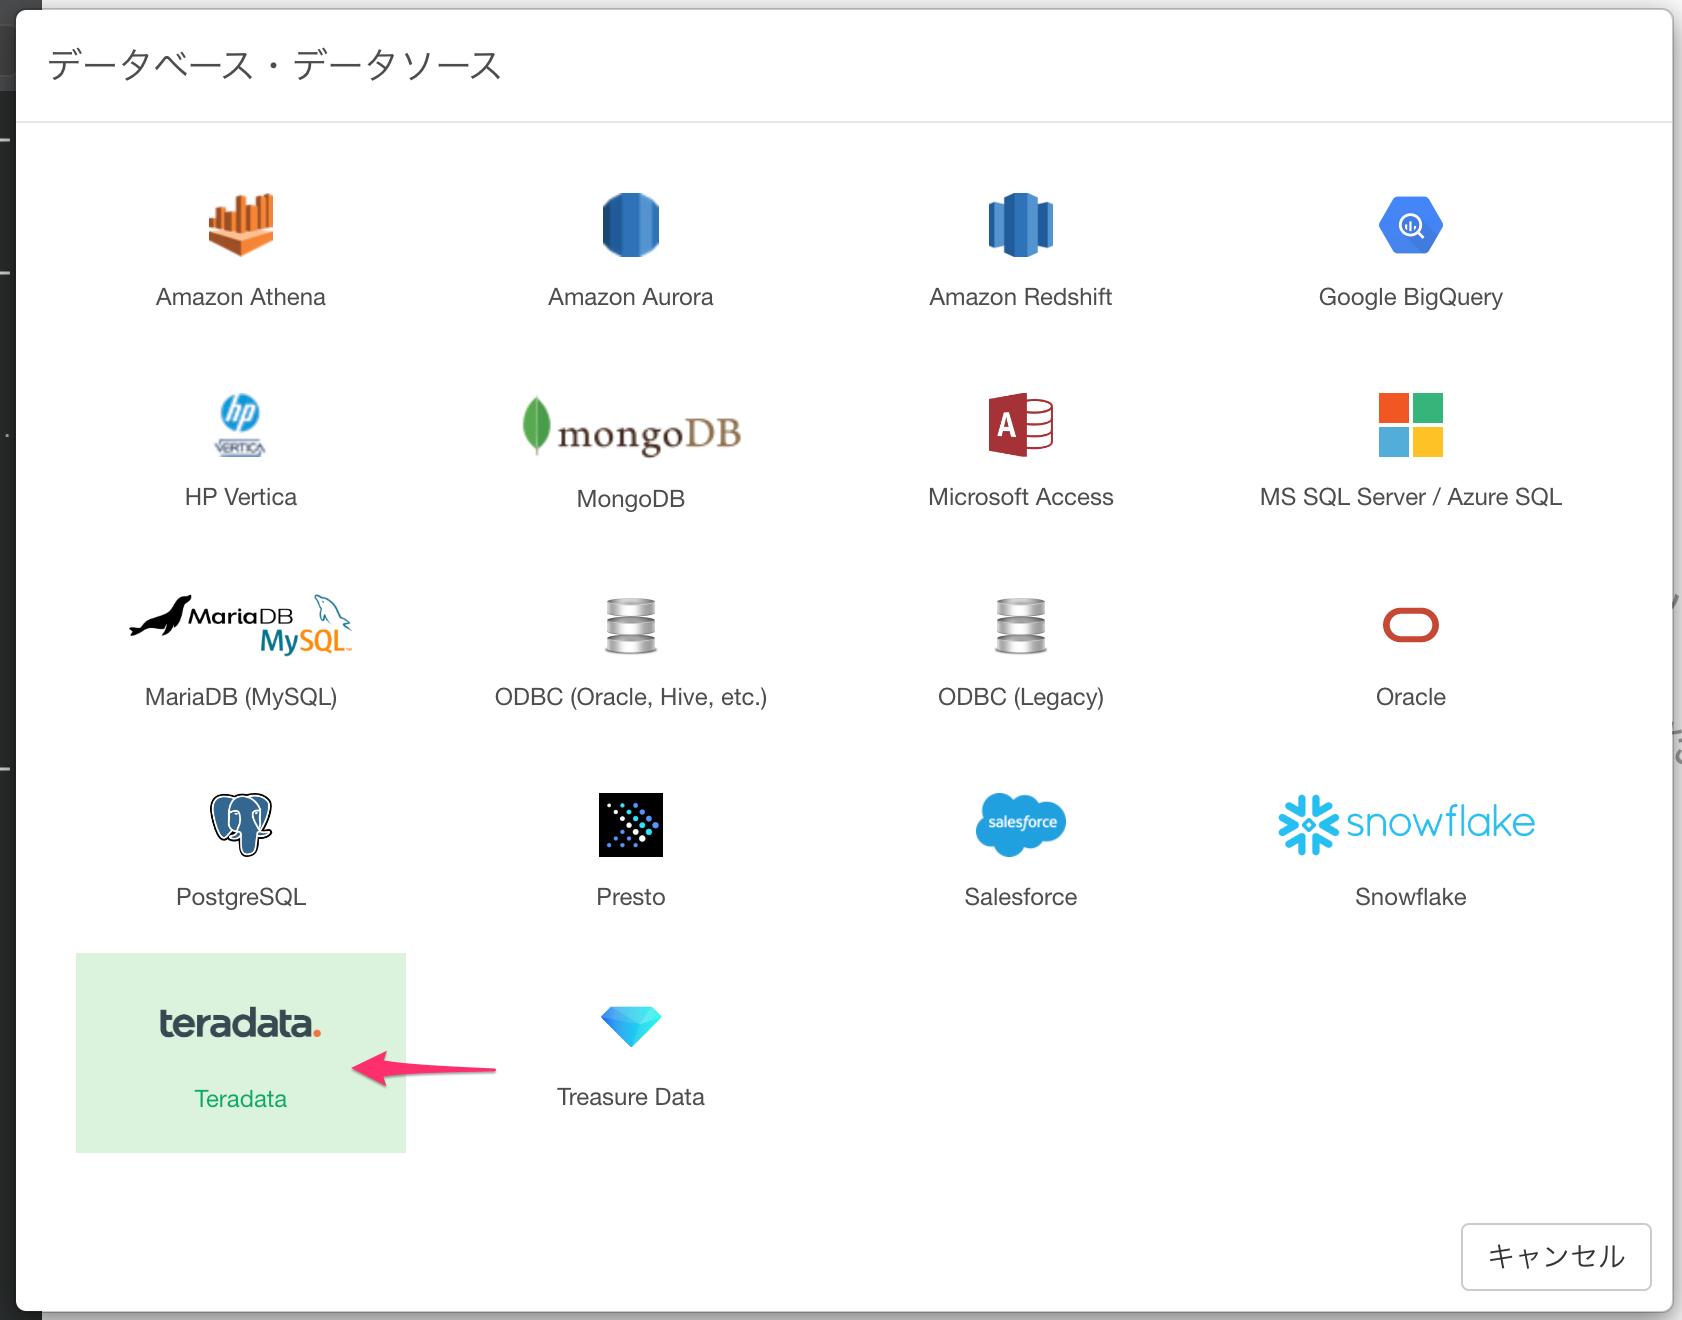Pick the Amazon Redshift icon
1682x1320 pixels.
click(x=1021, y=225)
